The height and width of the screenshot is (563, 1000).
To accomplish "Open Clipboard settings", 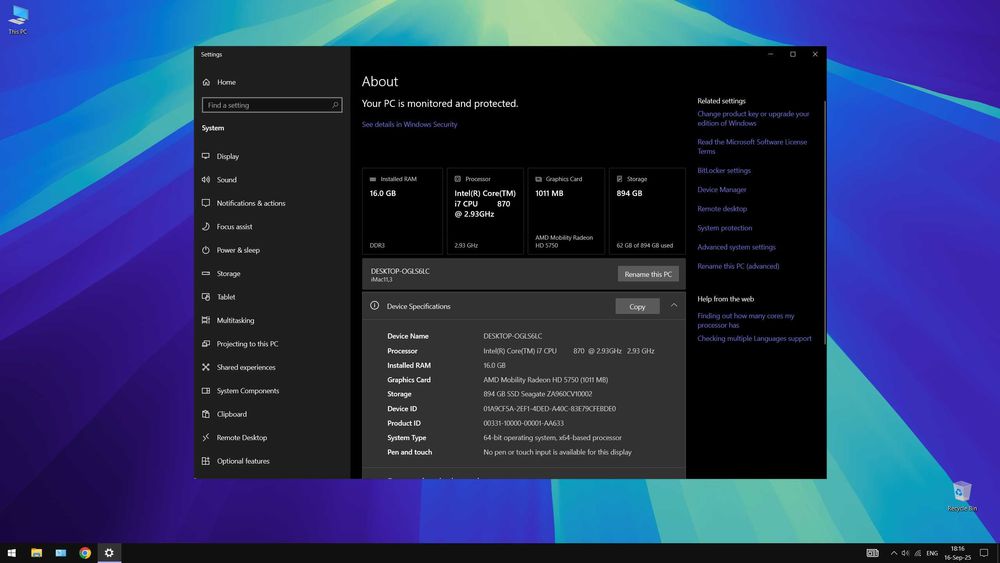I will pos(231,414).
